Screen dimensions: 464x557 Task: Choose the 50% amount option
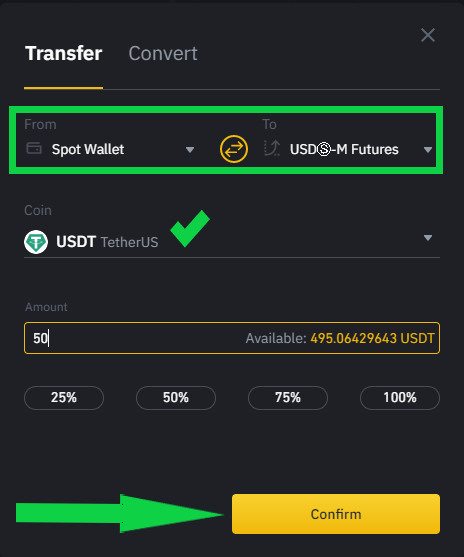tap(176, 398)
